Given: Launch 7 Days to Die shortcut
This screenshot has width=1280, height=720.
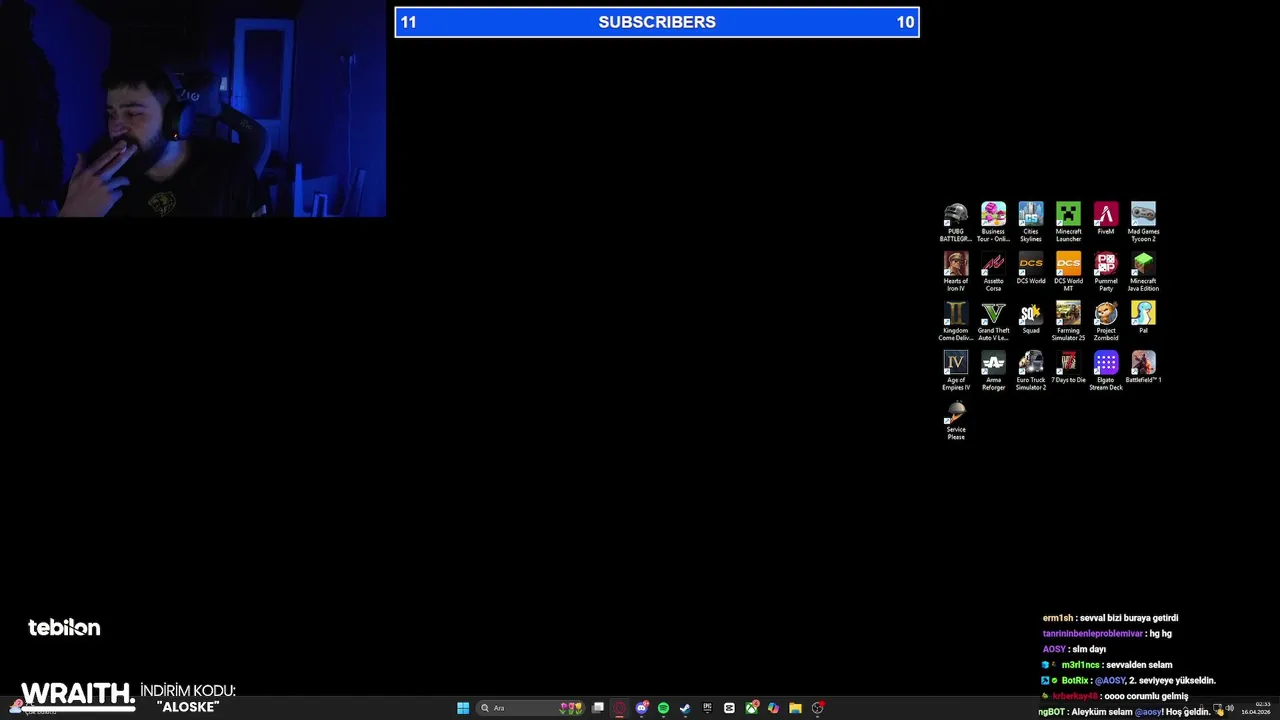Looking at the screenshot, I should pyautogui.click(x=1068, y=367).
